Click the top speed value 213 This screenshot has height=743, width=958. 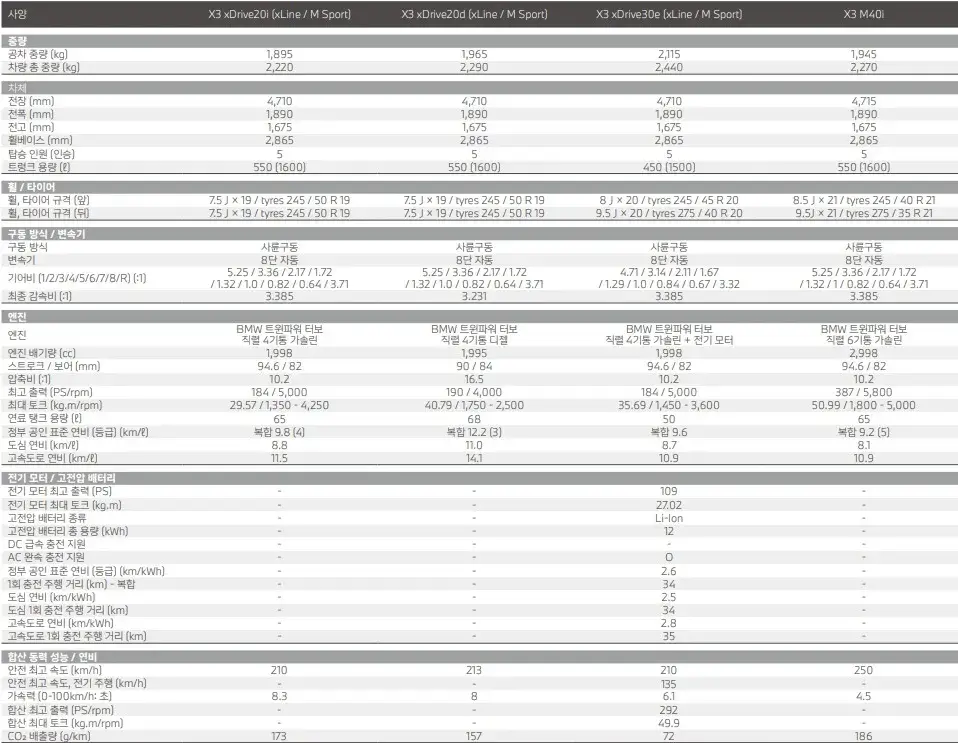pyautogui.click(x=474, y=670)
